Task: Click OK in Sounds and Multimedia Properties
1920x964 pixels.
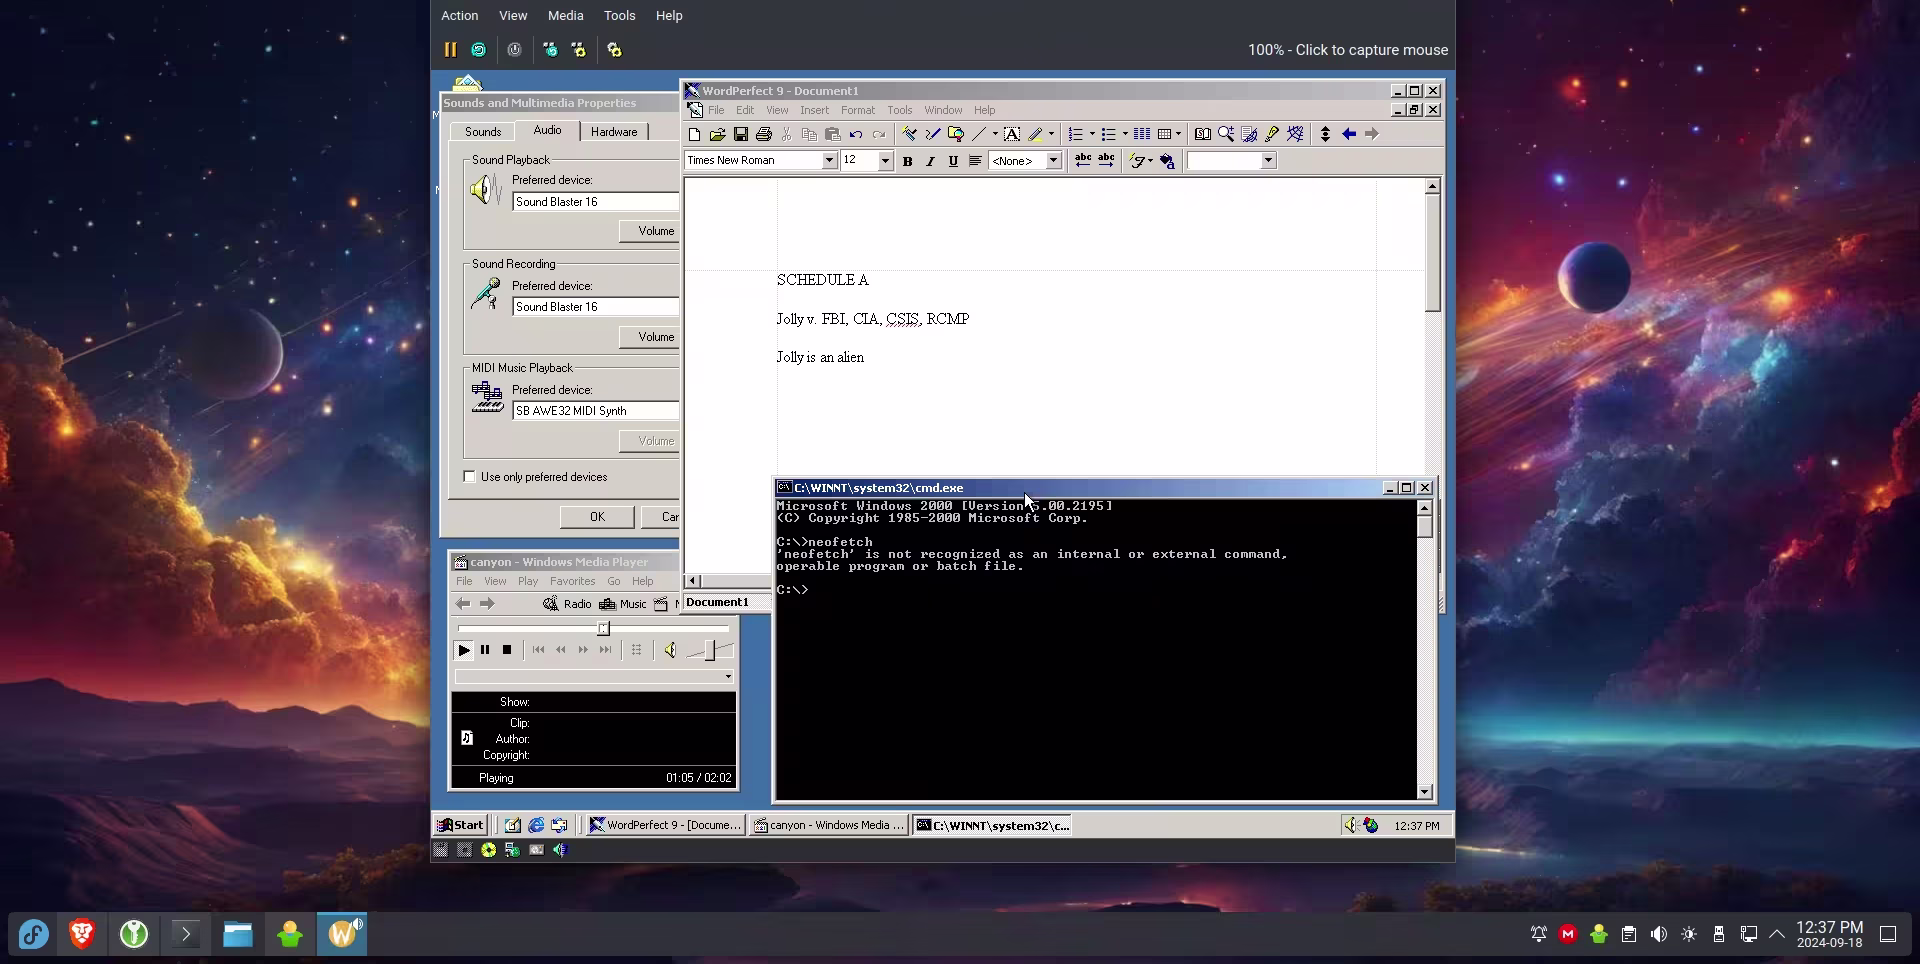Action: tap(597, 517)
